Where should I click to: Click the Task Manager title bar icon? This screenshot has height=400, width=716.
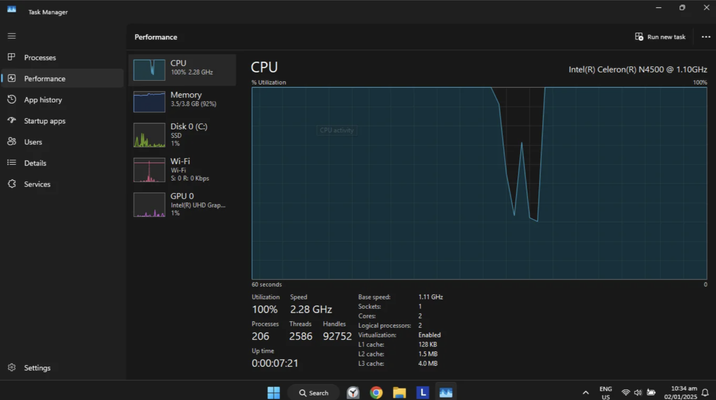tap(12, 10)
